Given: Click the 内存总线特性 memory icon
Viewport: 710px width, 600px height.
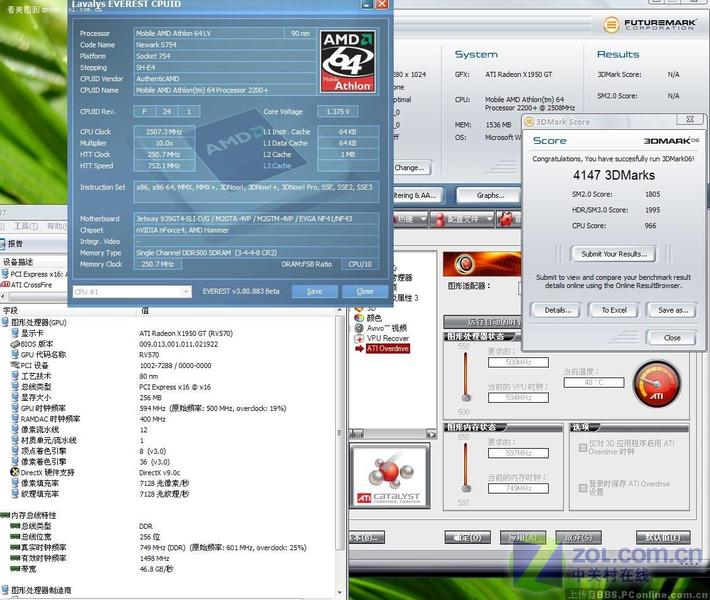Looking at the screenshot, I should 5,515.
